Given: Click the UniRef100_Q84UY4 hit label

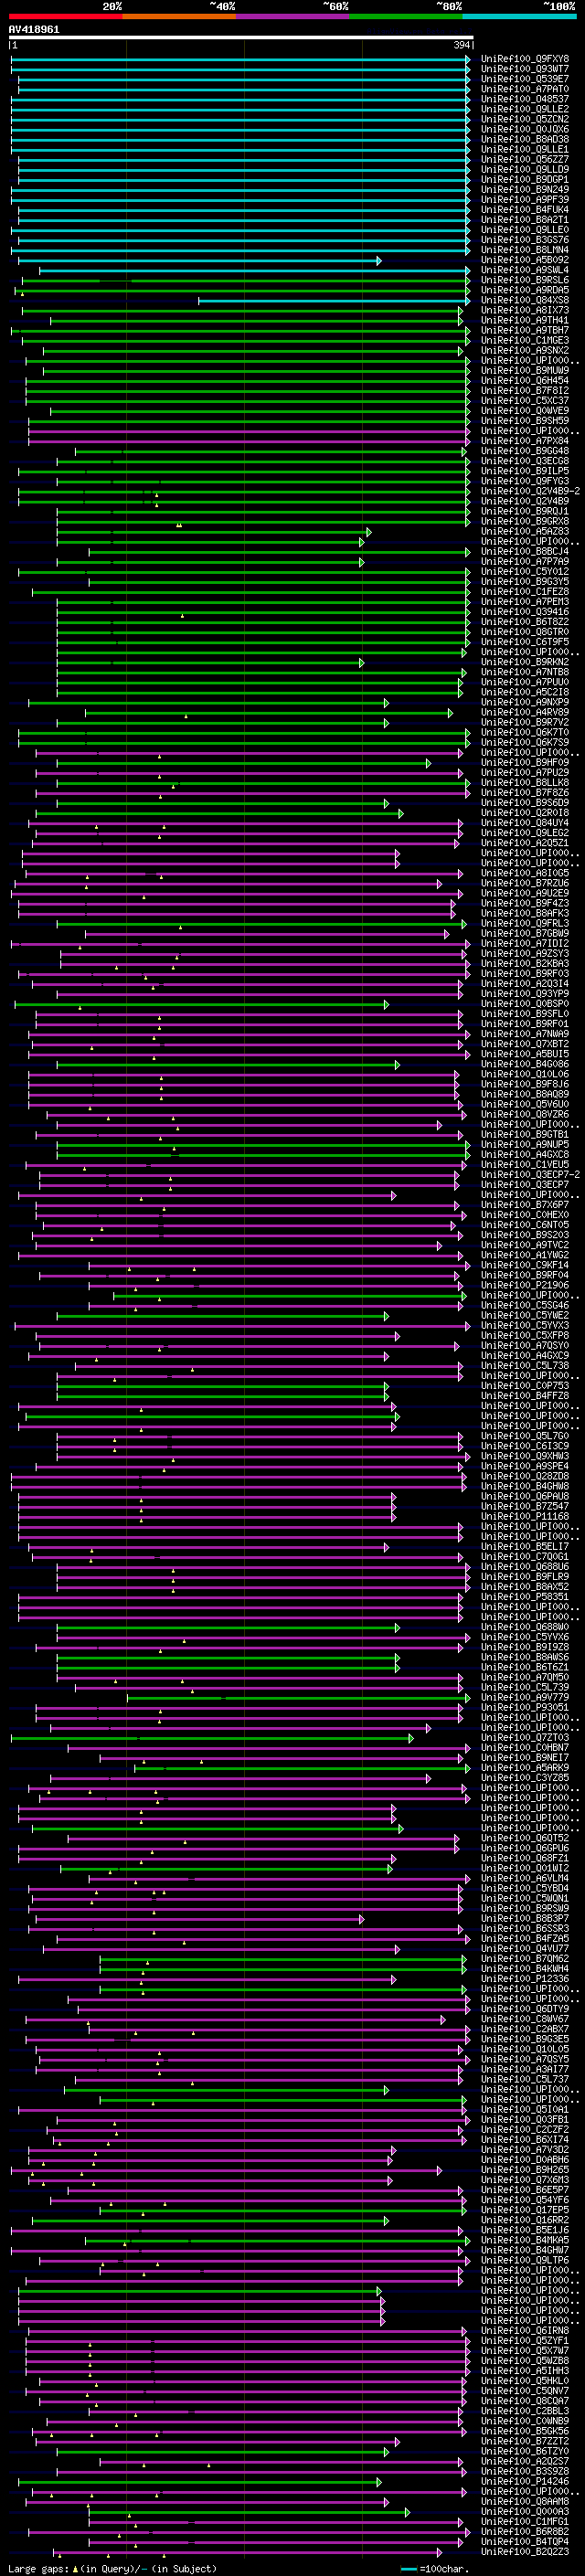Looking at the screenshot, I should [x=525, y=822].
